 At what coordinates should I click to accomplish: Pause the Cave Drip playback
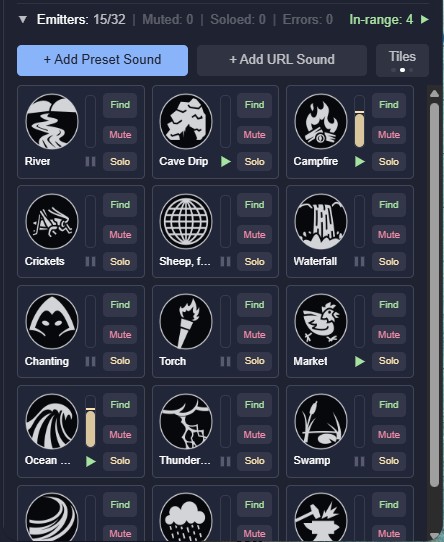click(226, 161)
